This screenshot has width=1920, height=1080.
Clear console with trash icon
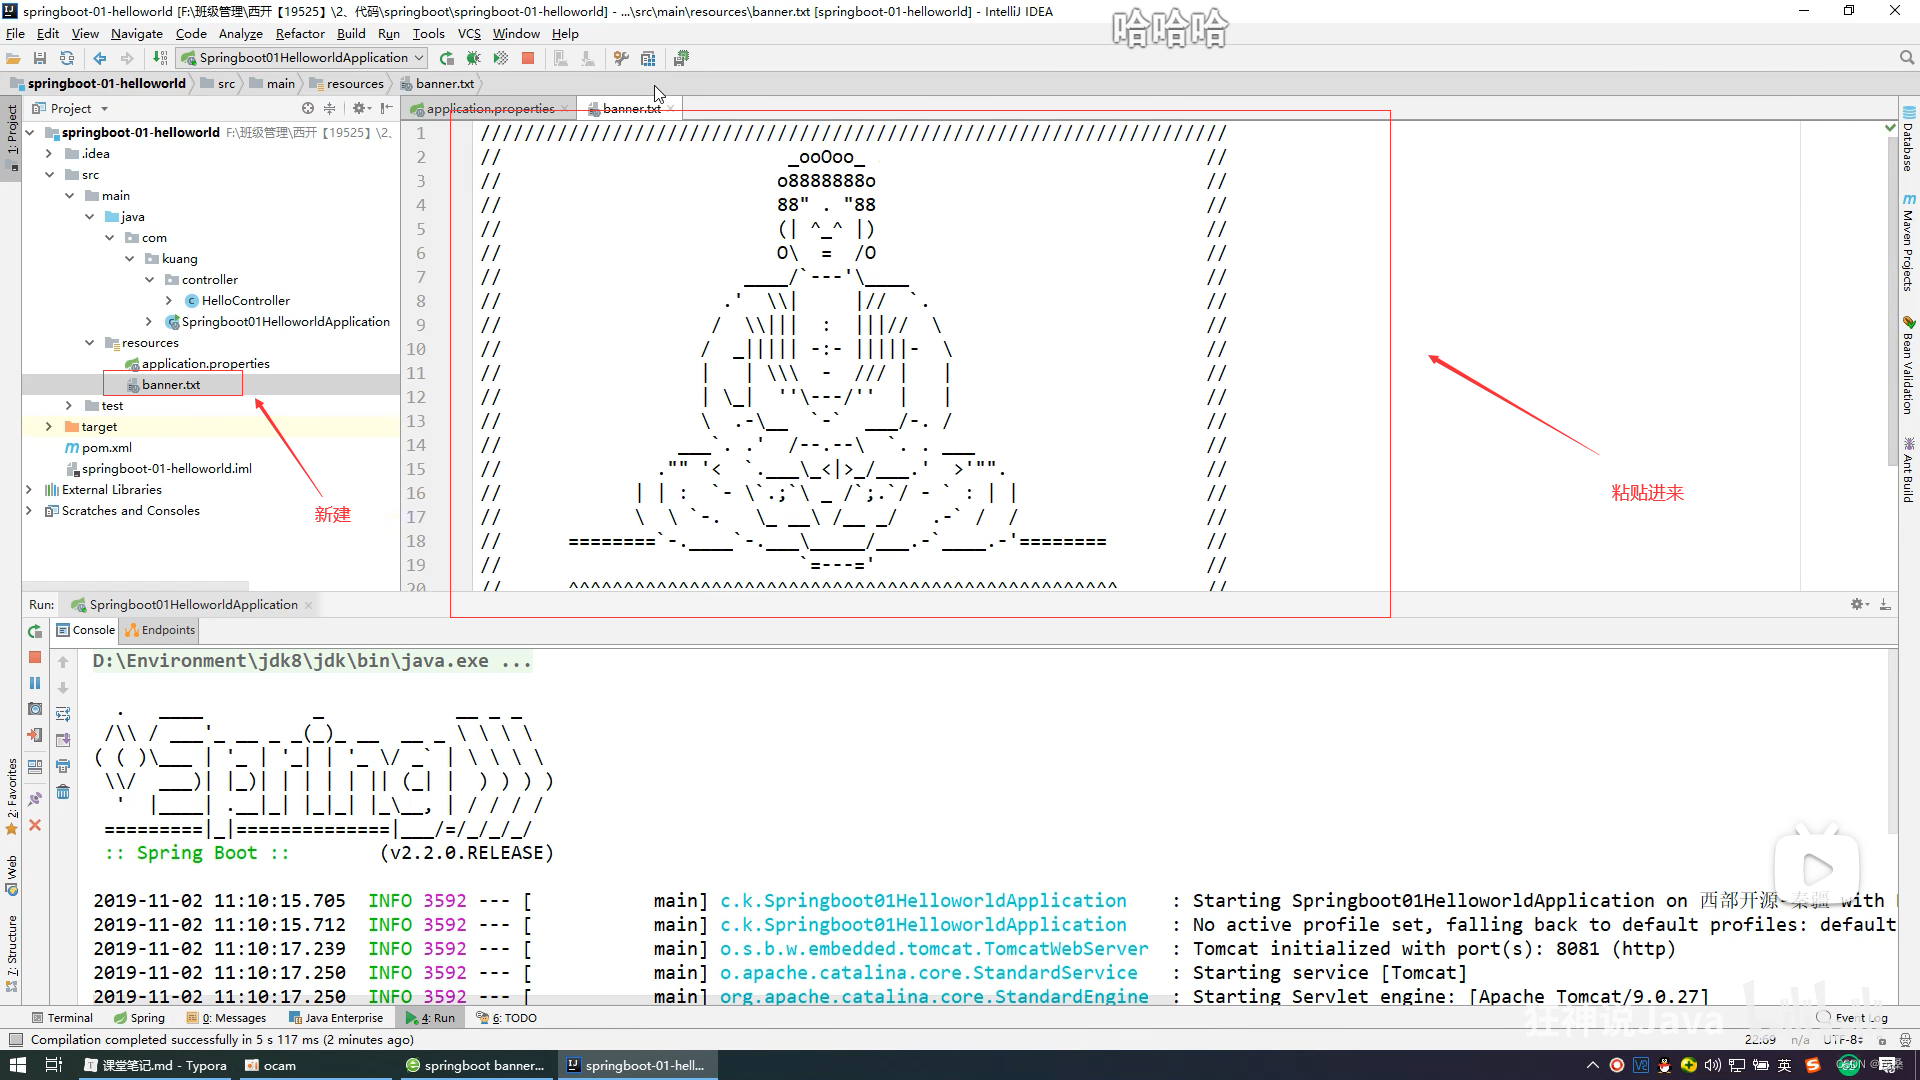(63, 793)
